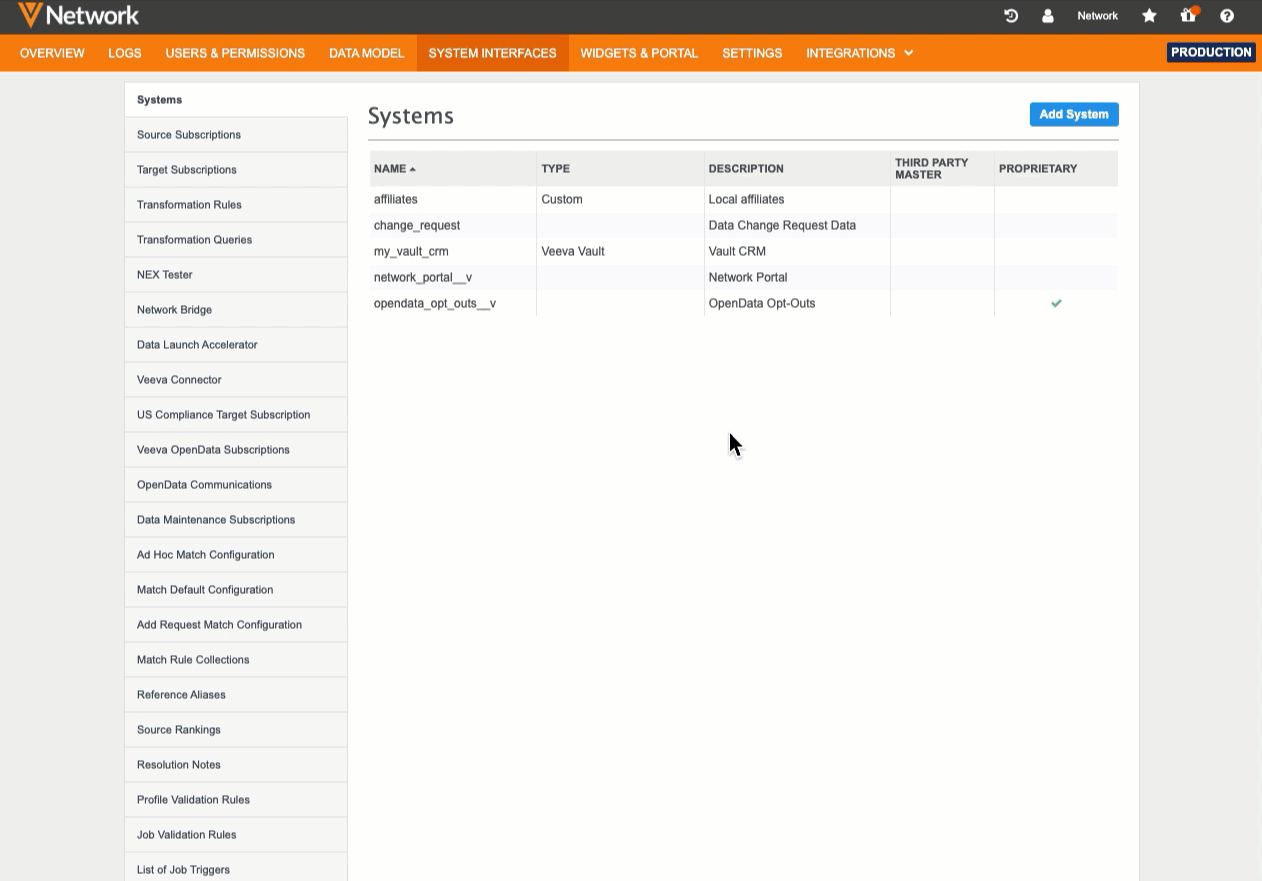Open Ad Hoc Match Configuration
The image size is (1262, 881).
pos(236,555)
